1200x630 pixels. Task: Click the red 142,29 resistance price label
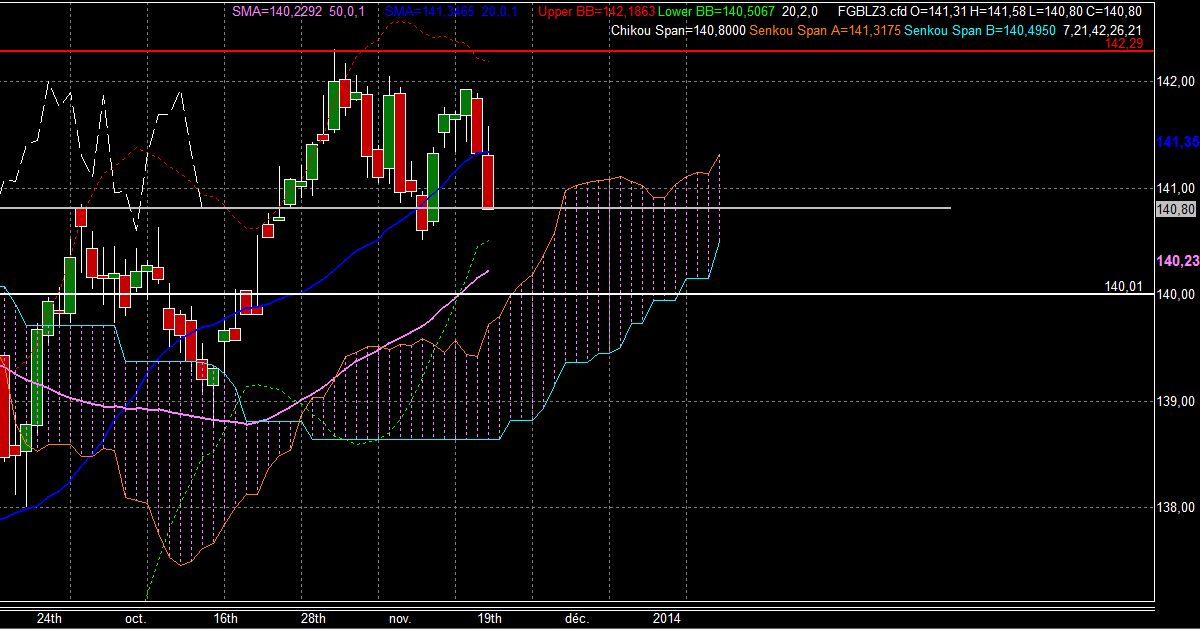1123,44
